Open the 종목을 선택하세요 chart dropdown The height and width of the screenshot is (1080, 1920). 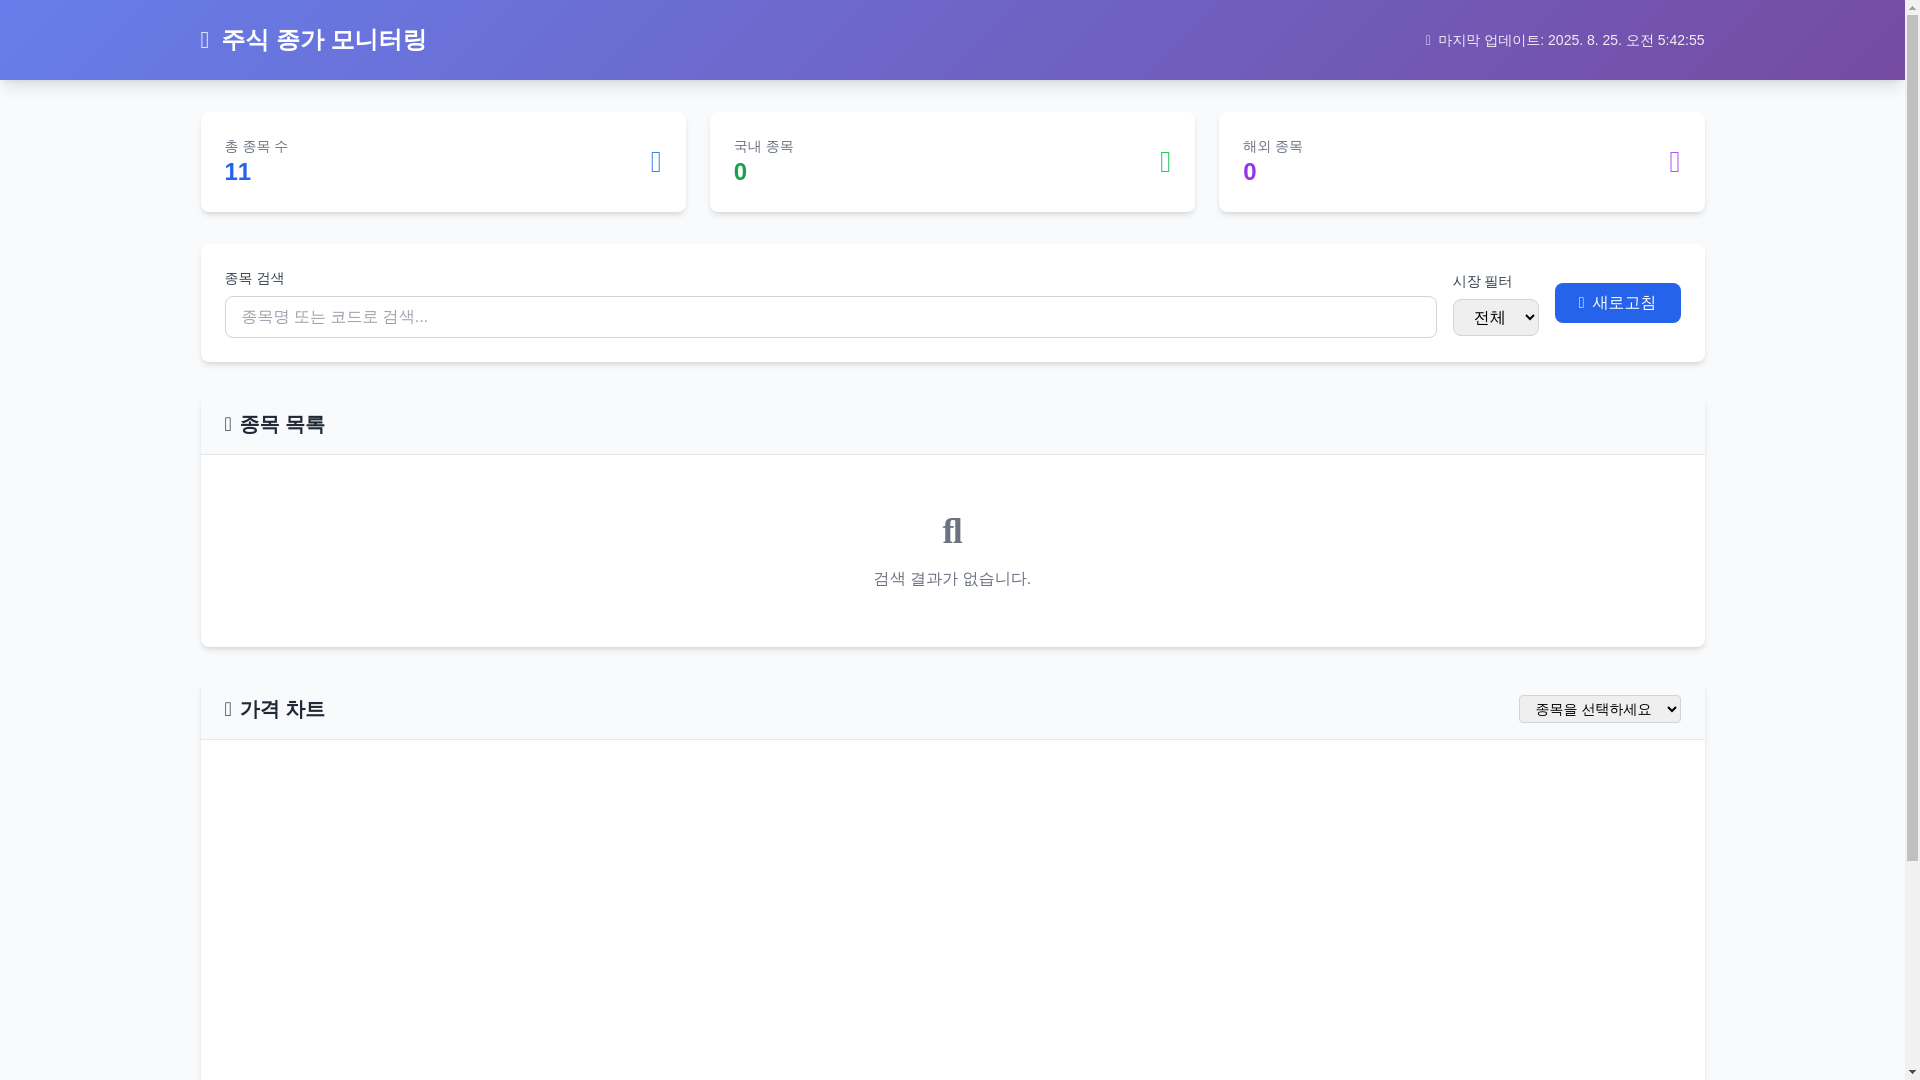[1599, 709]
